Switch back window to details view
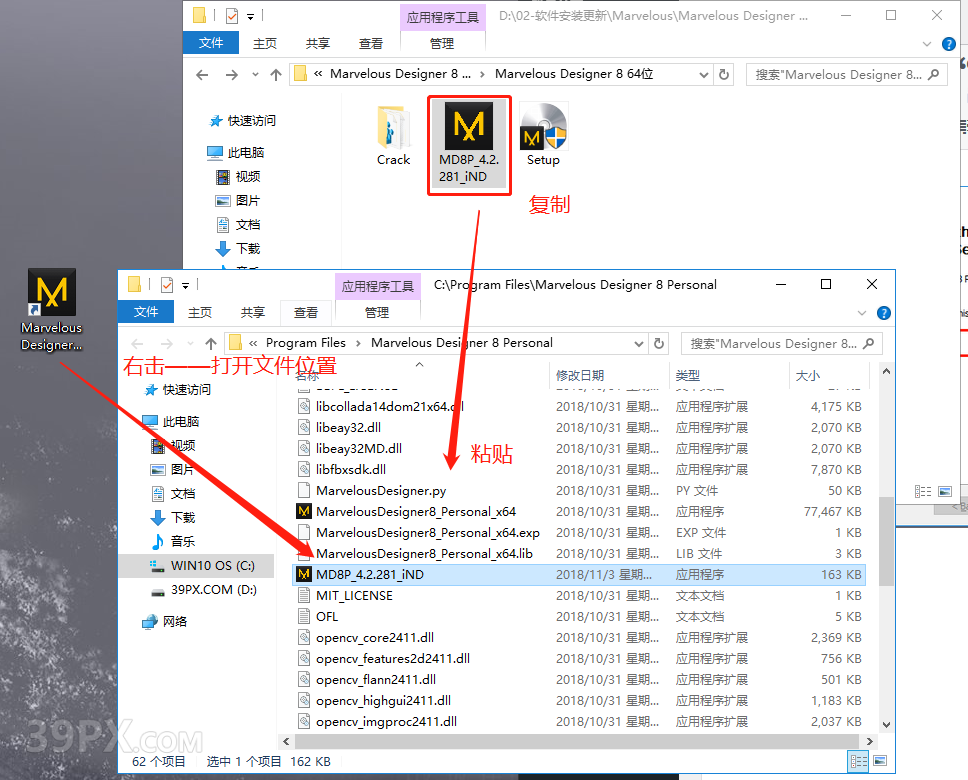Image resolution: width=968 pixels, height=780 pixels. [923, 492]
